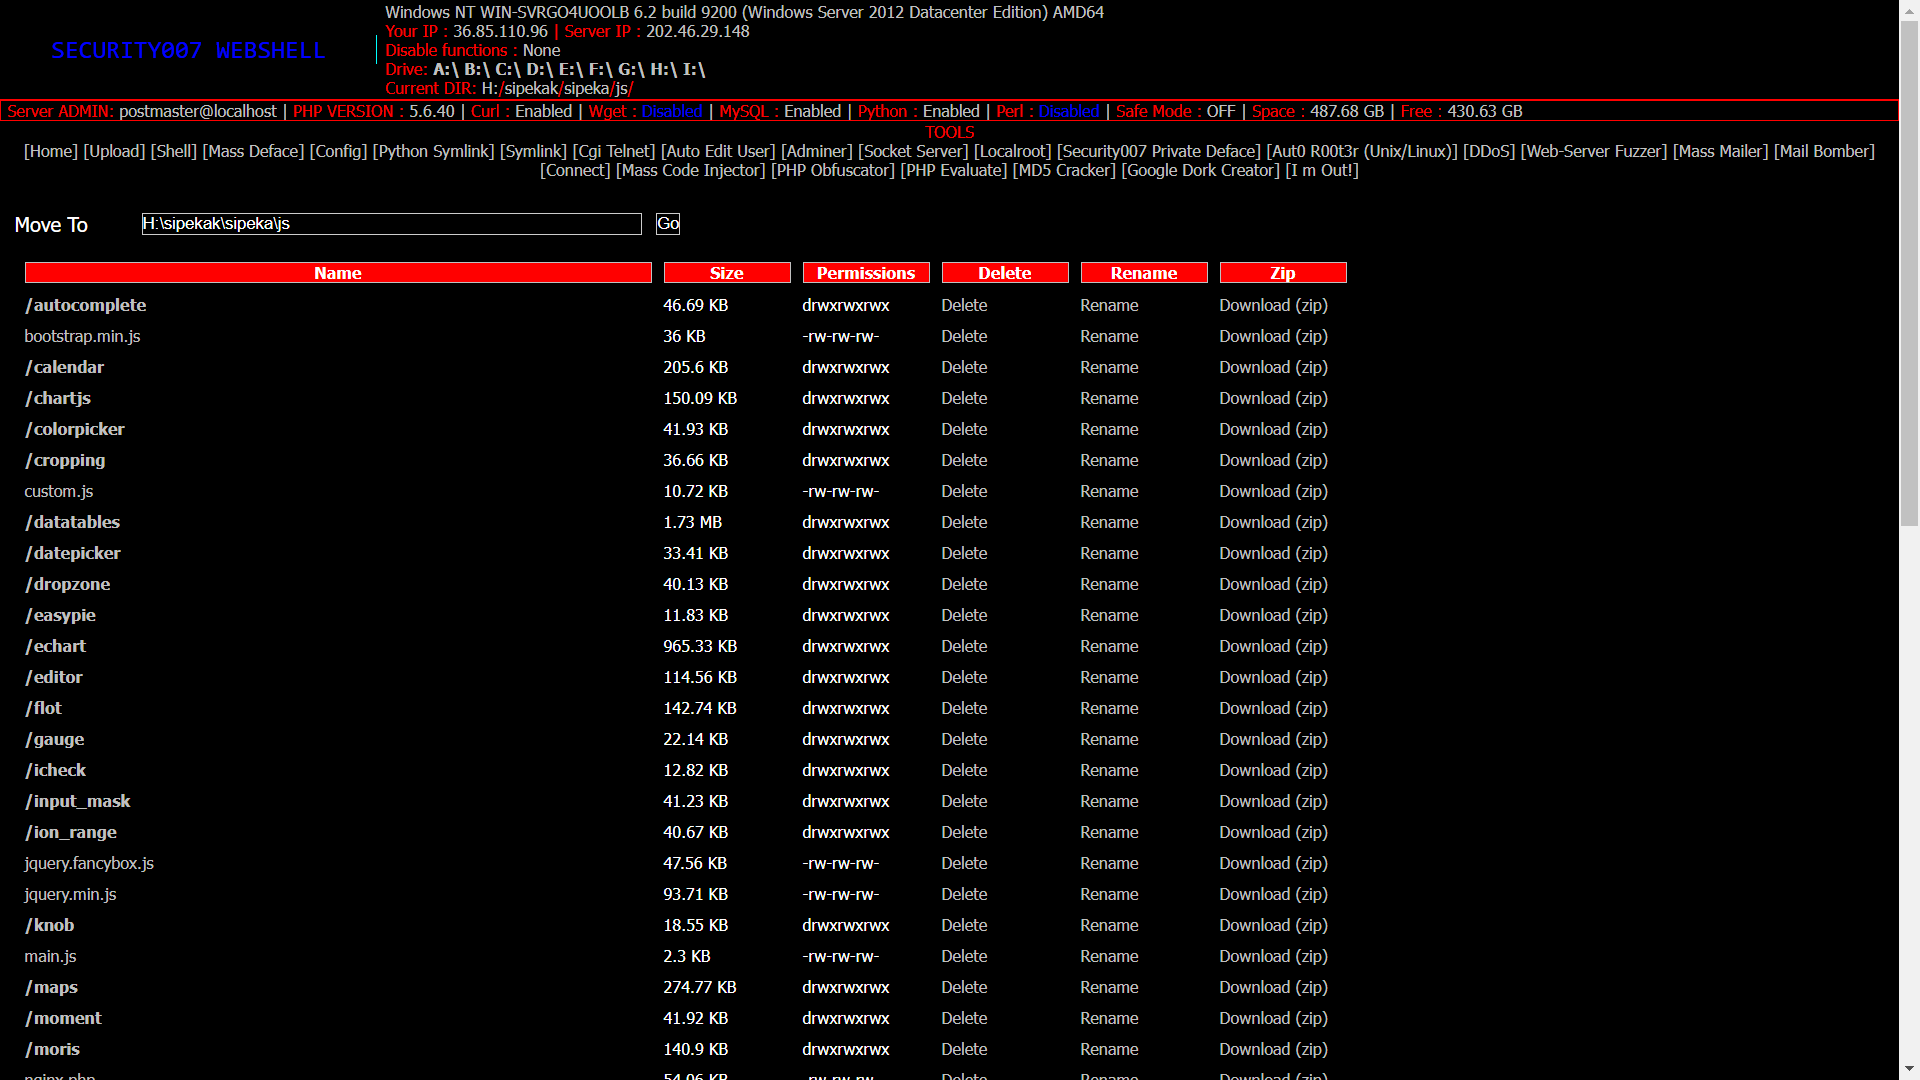1920x1080 pixels.
Task: Download zip of /easypie folder
Action: (1273, 615)
